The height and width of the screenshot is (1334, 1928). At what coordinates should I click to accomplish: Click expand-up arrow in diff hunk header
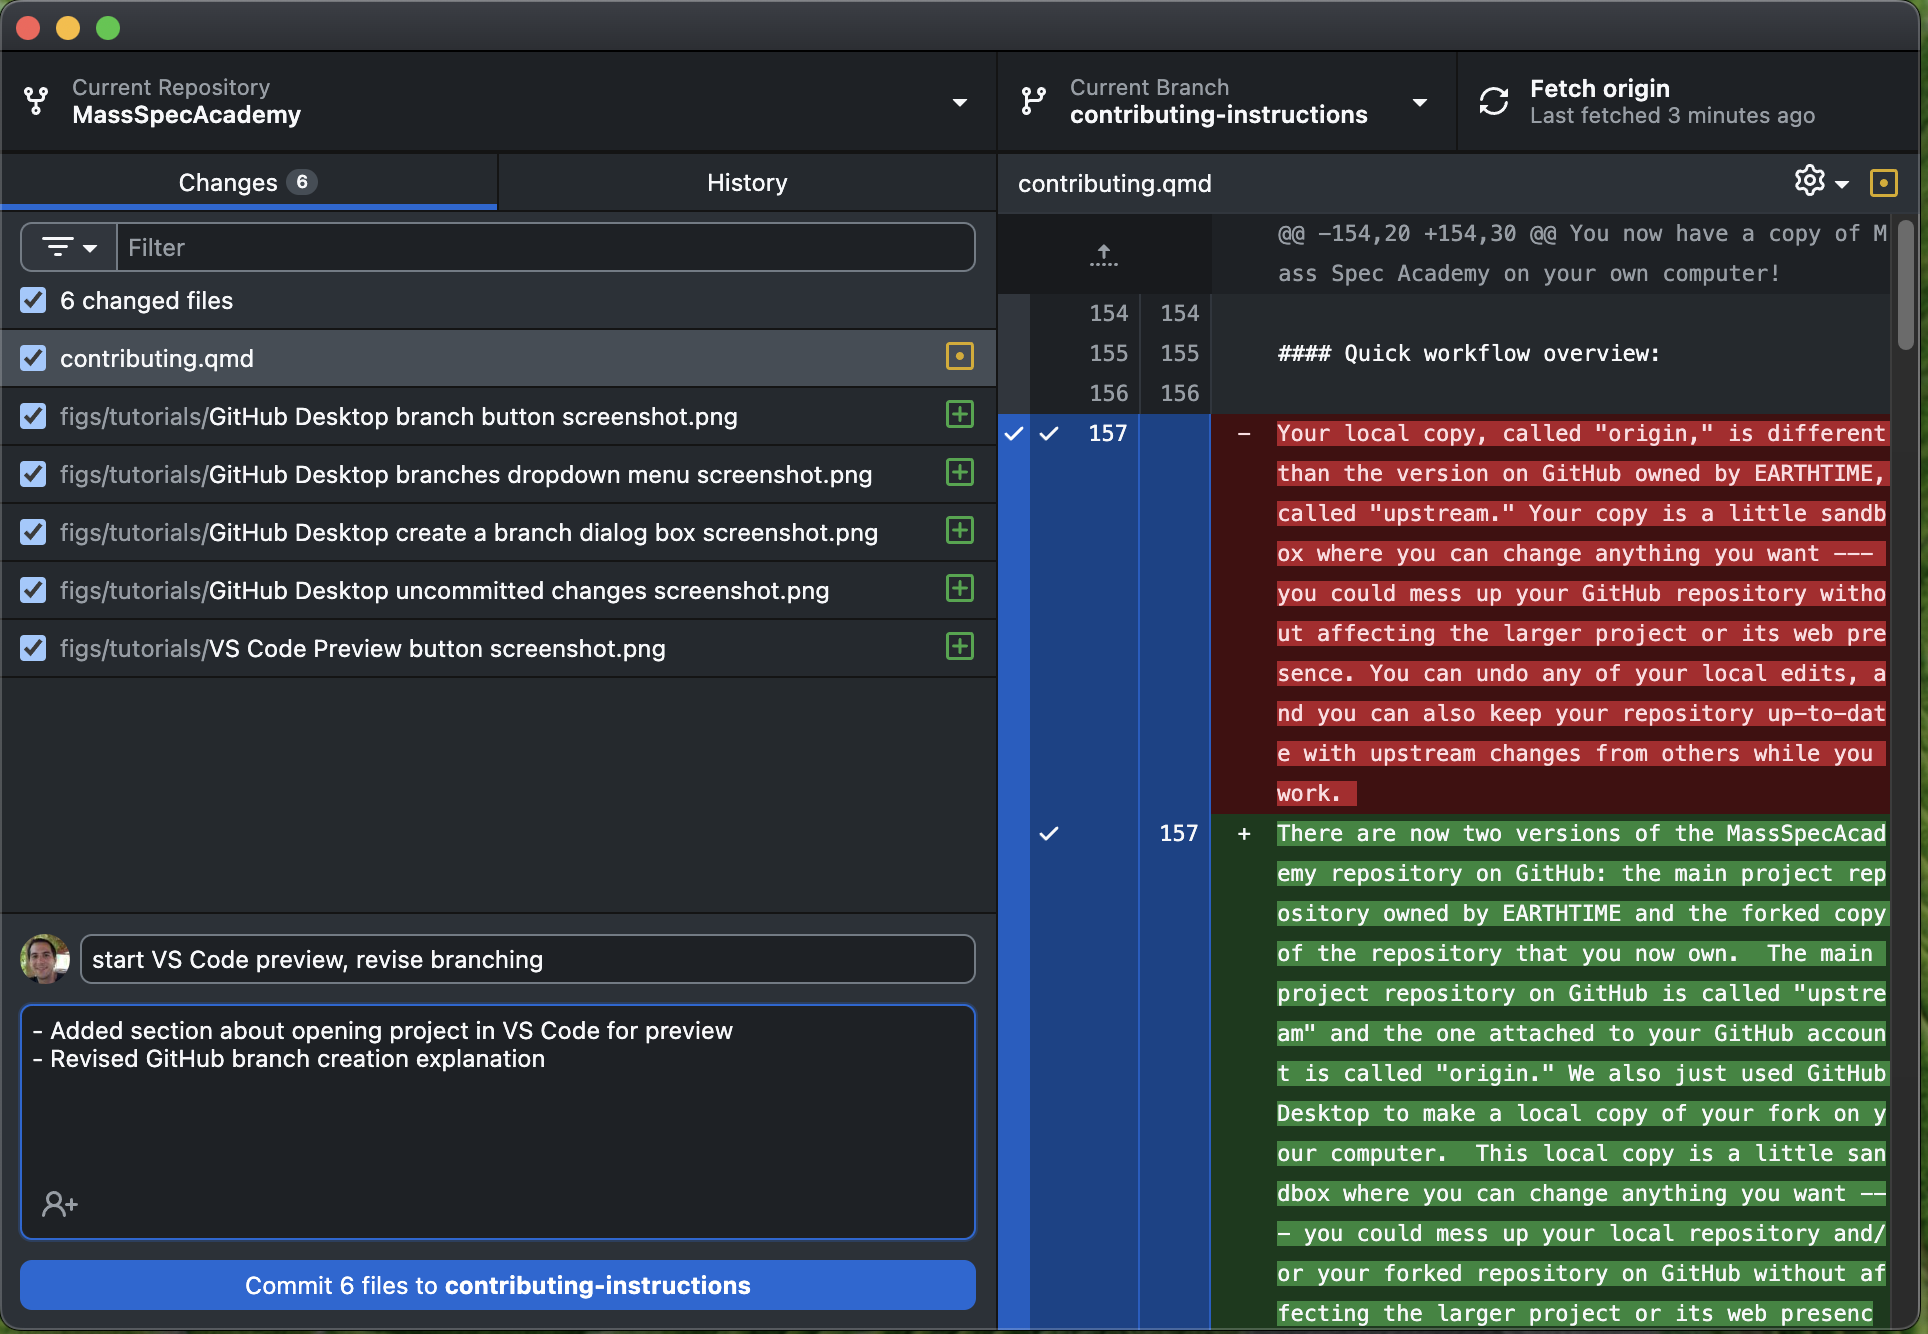click(x=1104, y=254)
